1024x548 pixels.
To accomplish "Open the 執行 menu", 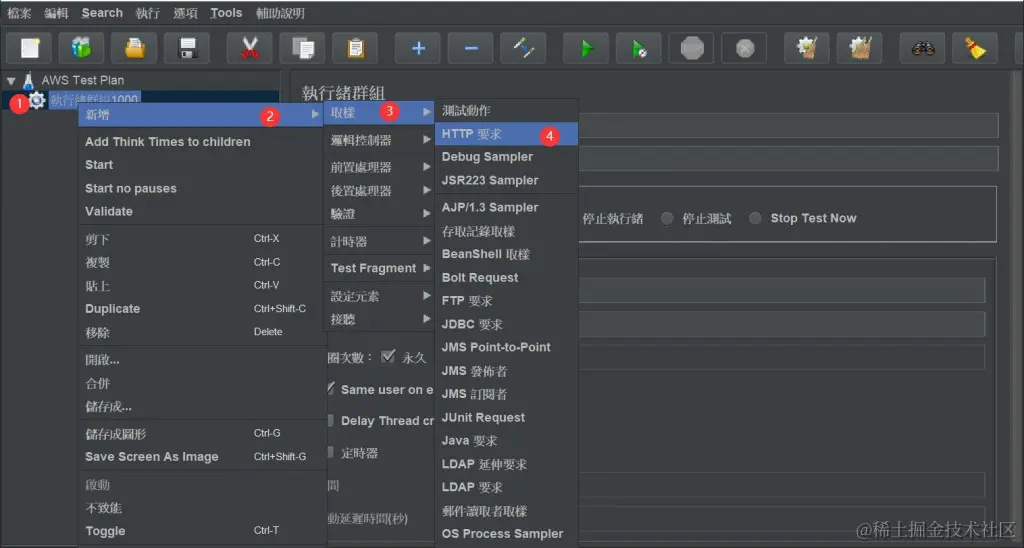I will coord(148,13).
